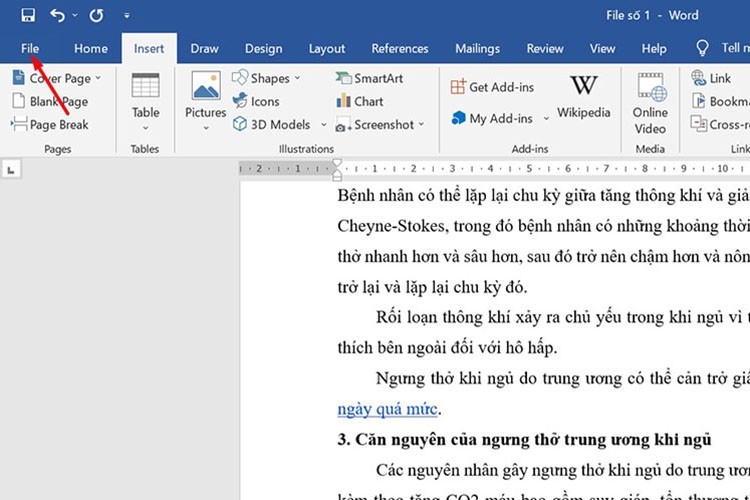Click the Link icon

pyautogui.click(x=698, y=78)
